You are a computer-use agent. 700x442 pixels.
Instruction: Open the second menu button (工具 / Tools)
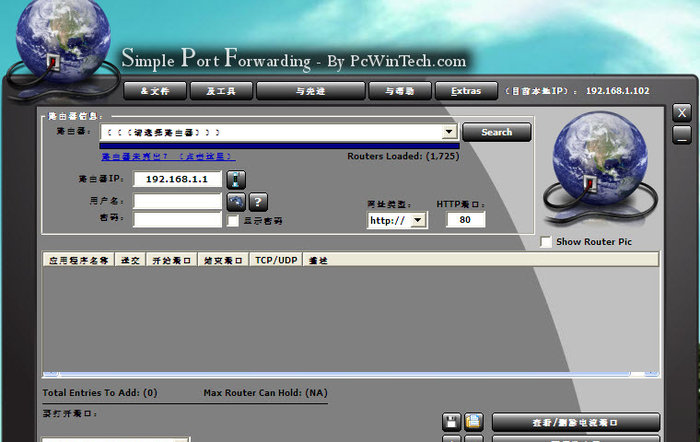pyautogui.click(x=221, y=91)
